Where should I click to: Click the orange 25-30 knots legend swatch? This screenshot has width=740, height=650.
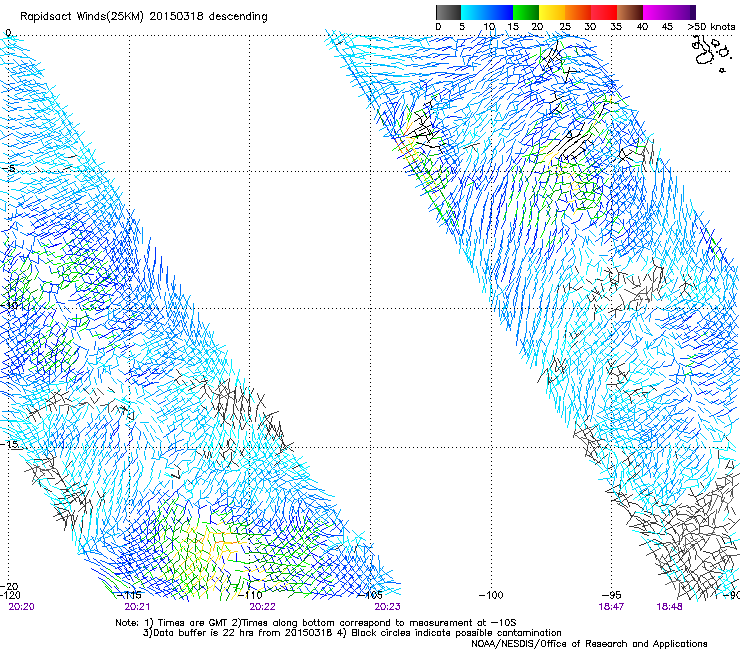tap(578, 12)
